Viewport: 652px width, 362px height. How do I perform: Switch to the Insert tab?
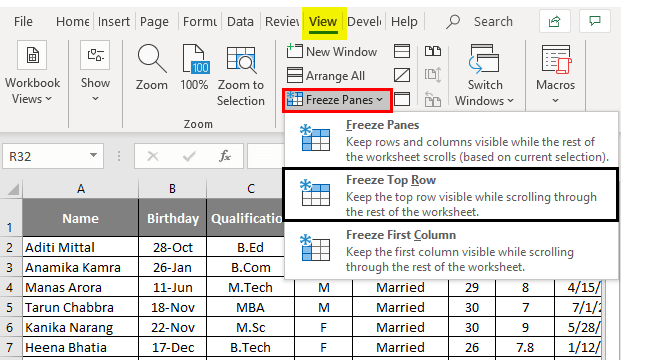114,22
